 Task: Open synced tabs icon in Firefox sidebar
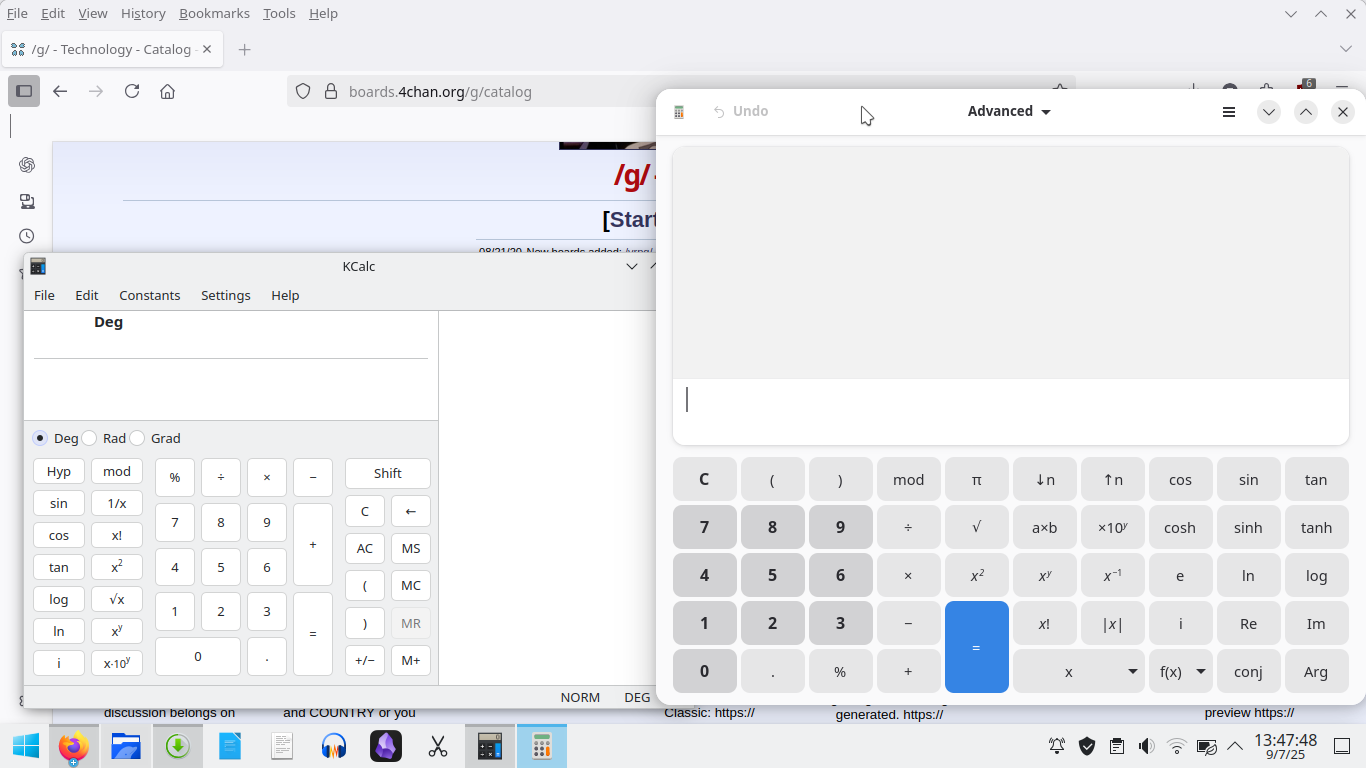tap(27, 201)
